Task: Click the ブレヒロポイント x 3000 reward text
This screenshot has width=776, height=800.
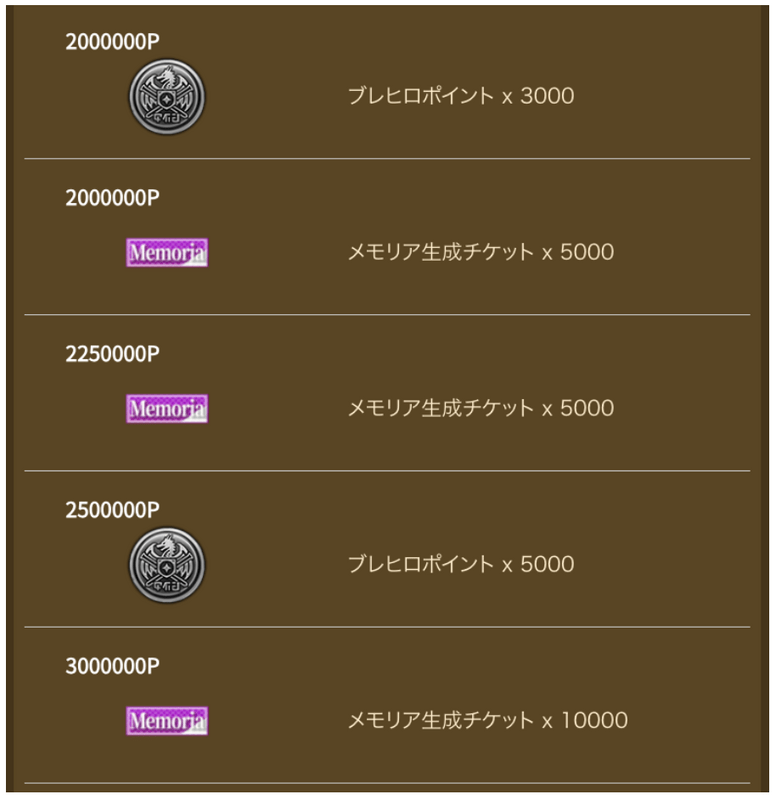Action: click(461, 96)
